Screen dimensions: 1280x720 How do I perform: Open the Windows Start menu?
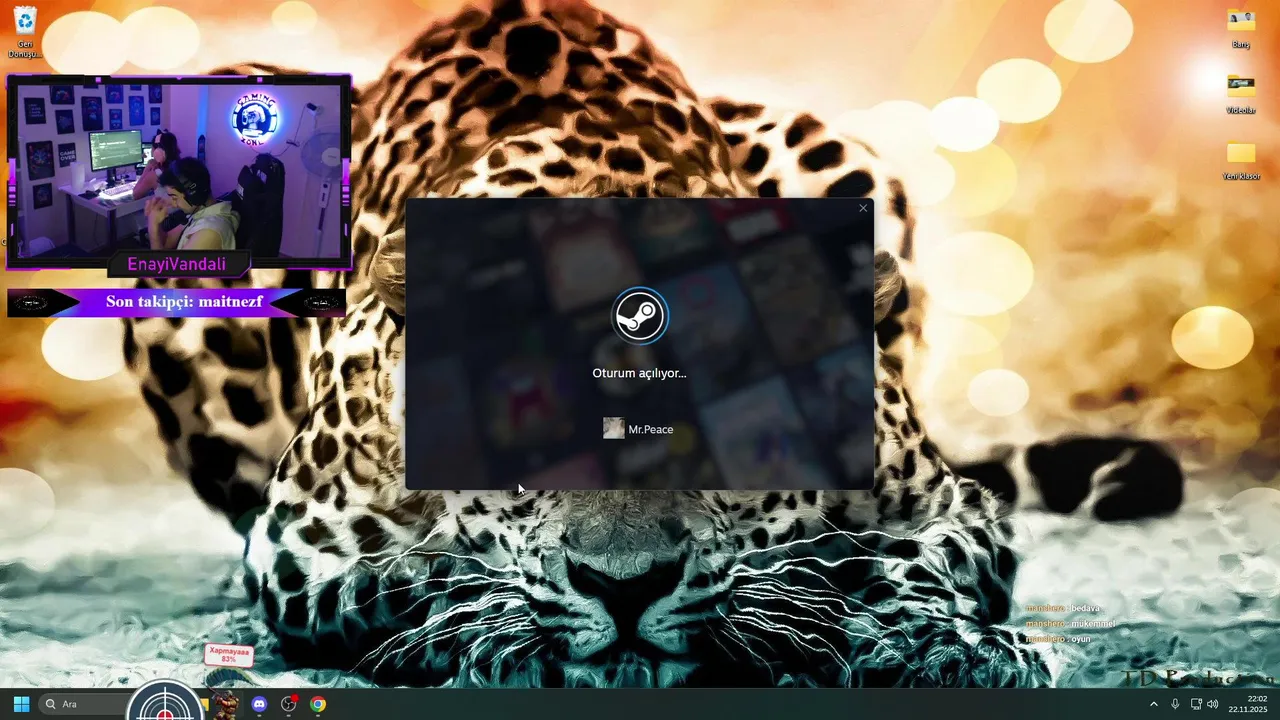21,704
